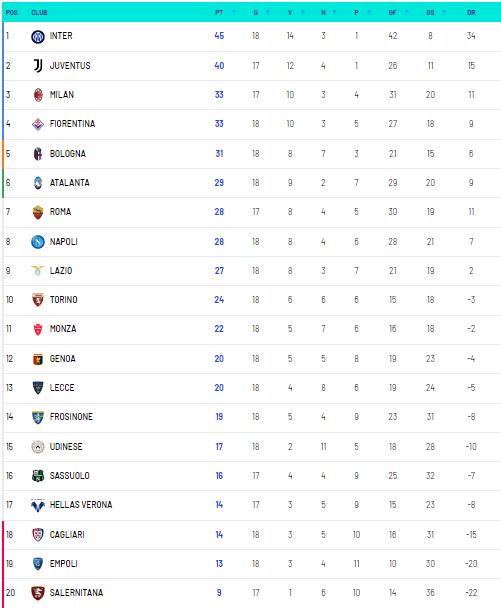501x608 pixels.
Task: Sort table by PT column arrow
Action: tap(234, 12)
